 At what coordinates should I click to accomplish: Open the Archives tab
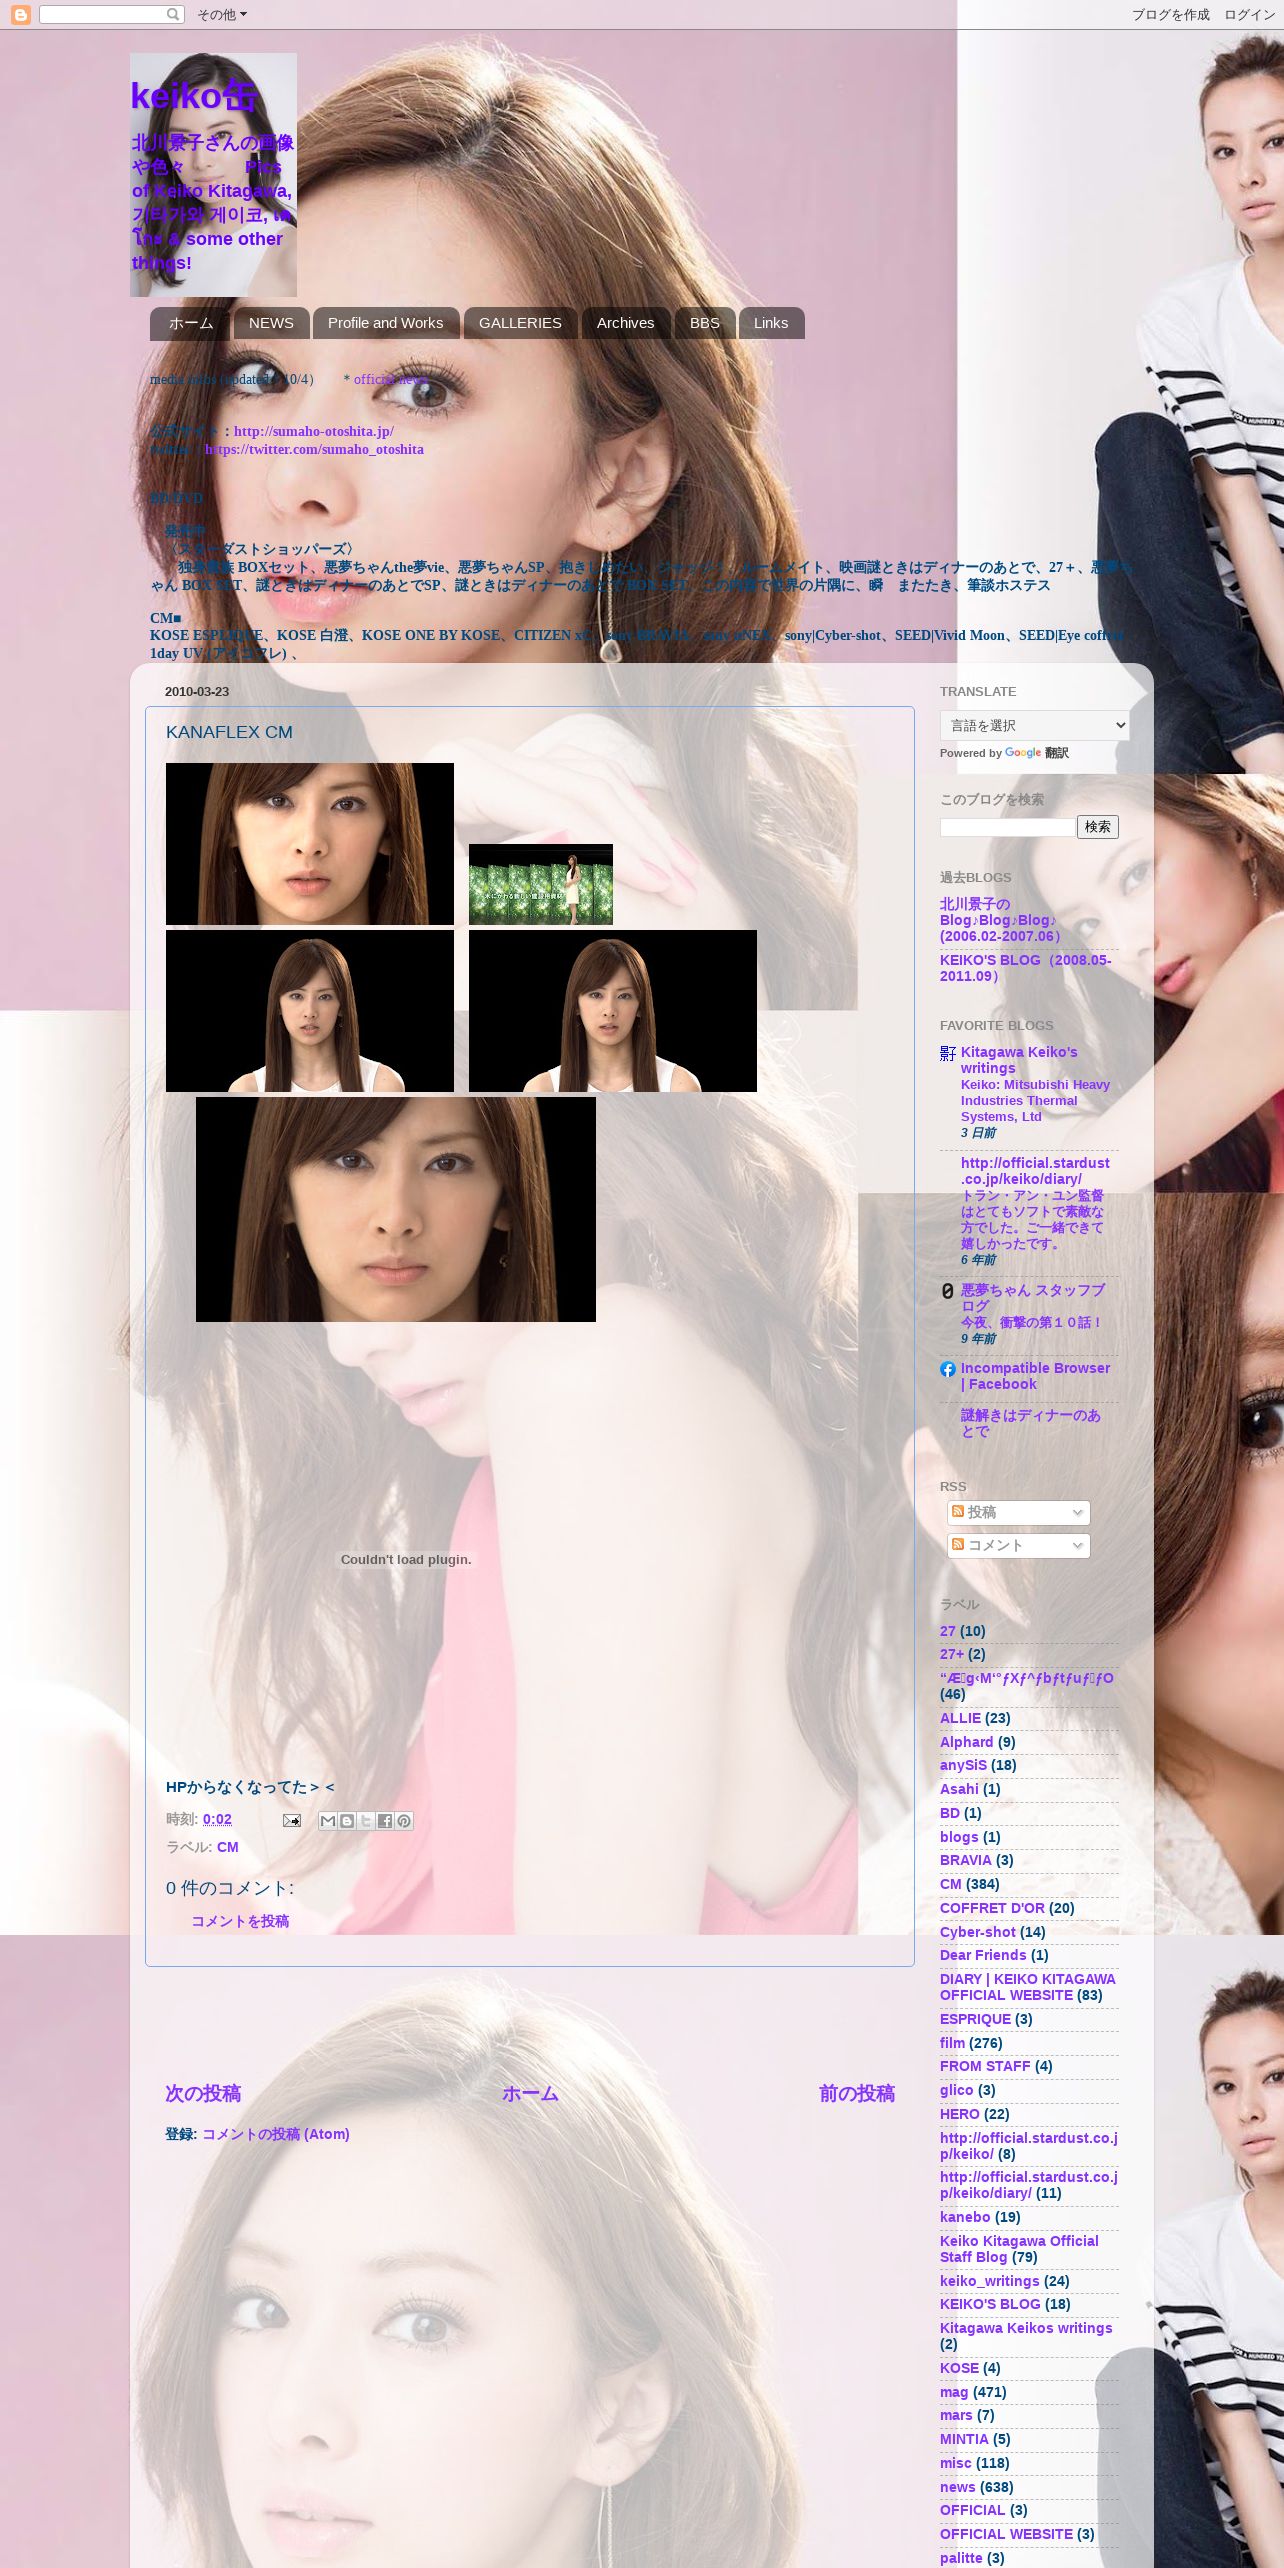[x=625, y=323]
